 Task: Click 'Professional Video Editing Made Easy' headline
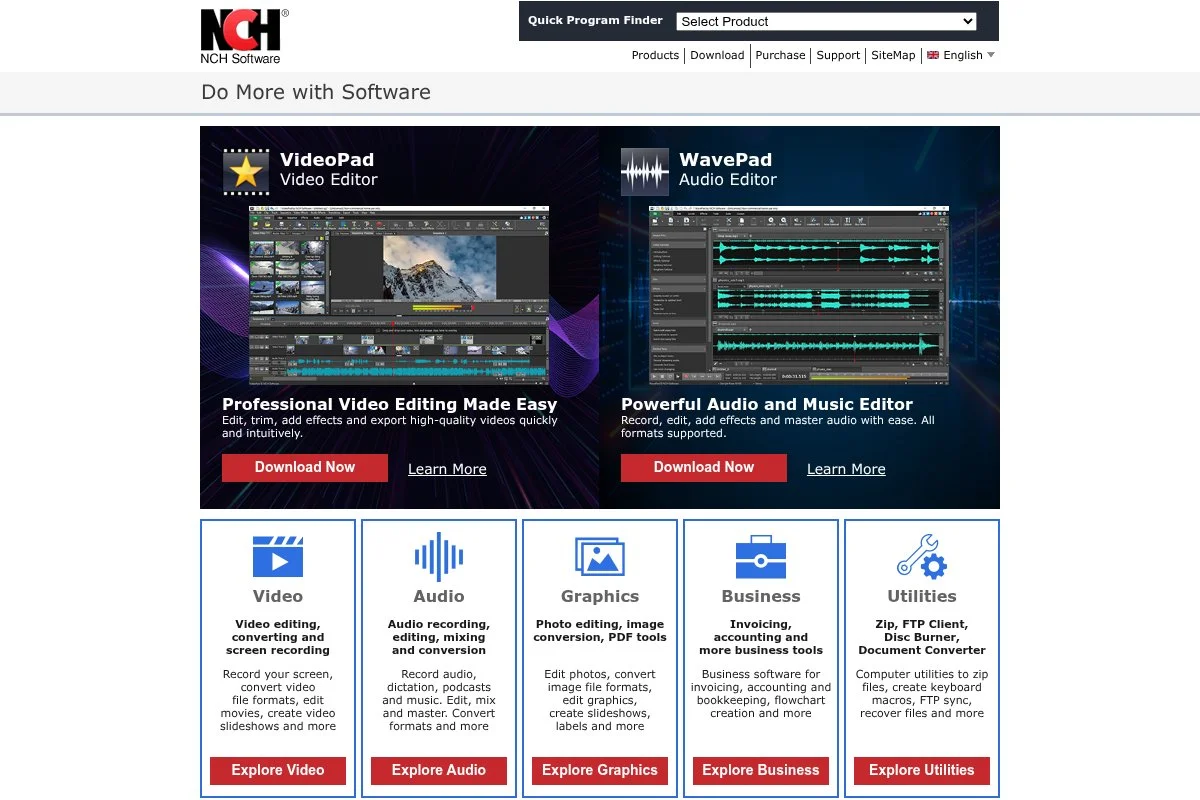pos(390,404)
